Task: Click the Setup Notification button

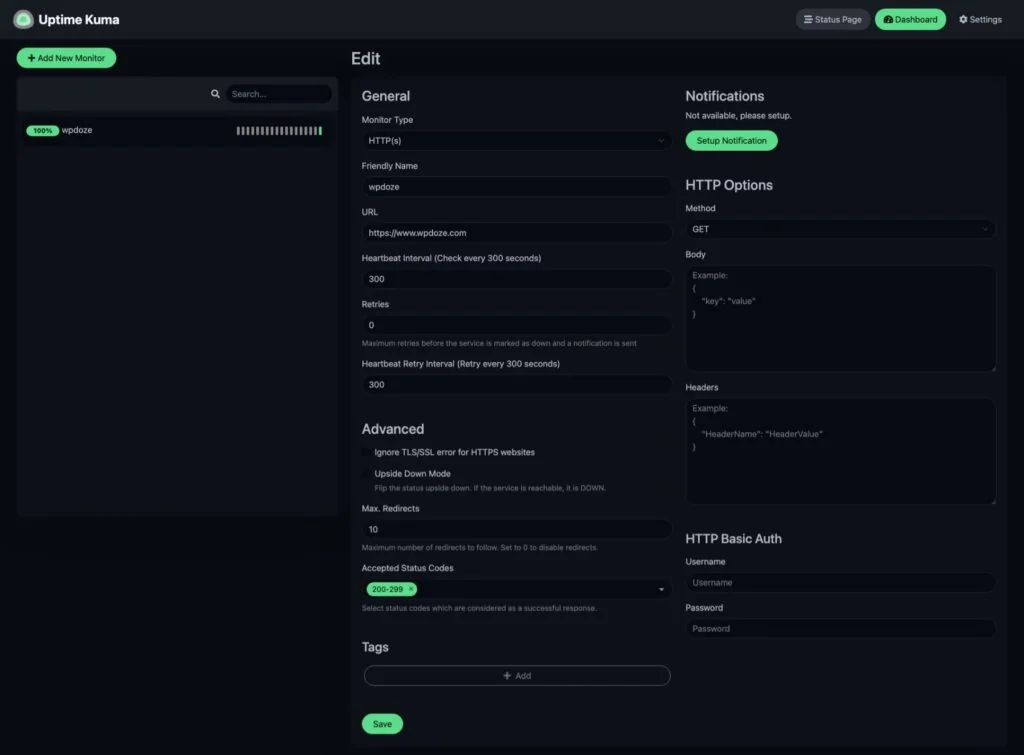Action: (731, 140)
